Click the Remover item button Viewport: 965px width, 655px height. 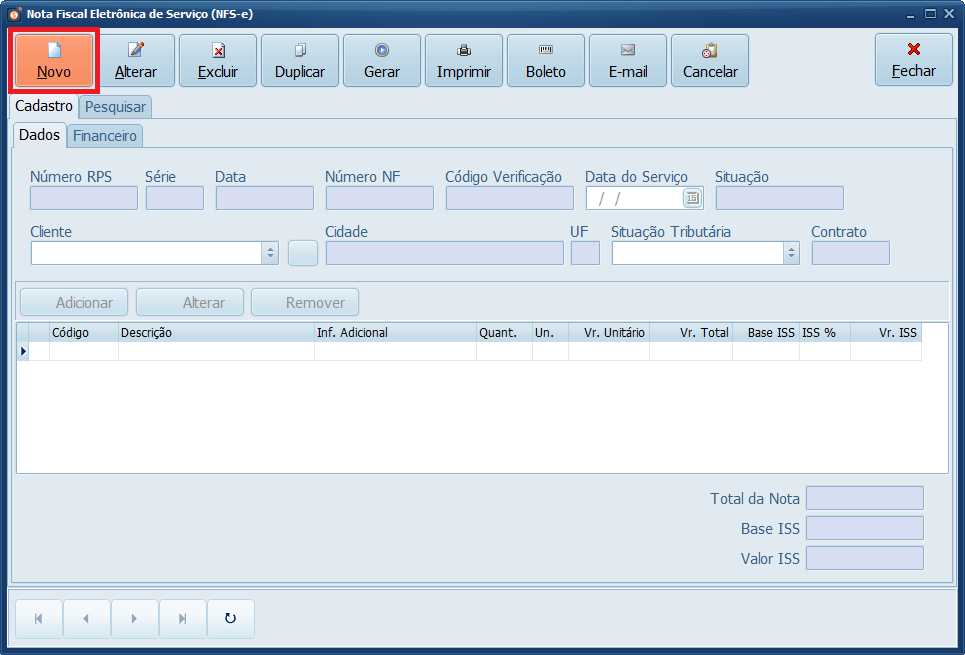tap(305, 303)
